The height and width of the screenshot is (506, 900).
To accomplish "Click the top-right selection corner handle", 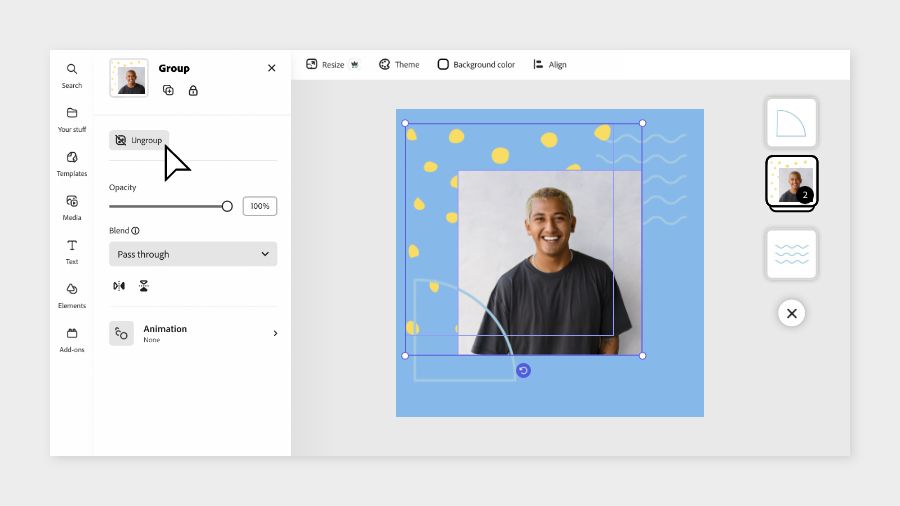I will point(642,123).
